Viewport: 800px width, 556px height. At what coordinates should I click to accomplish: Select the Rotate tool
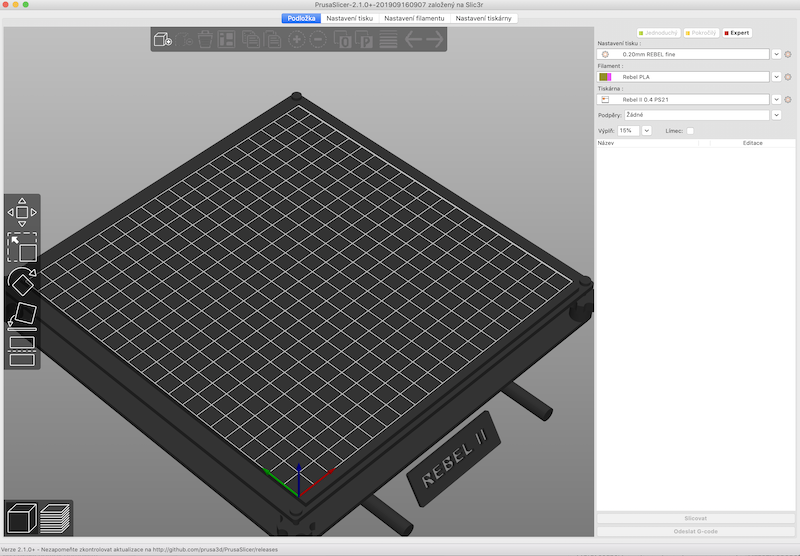coord(22,282)
